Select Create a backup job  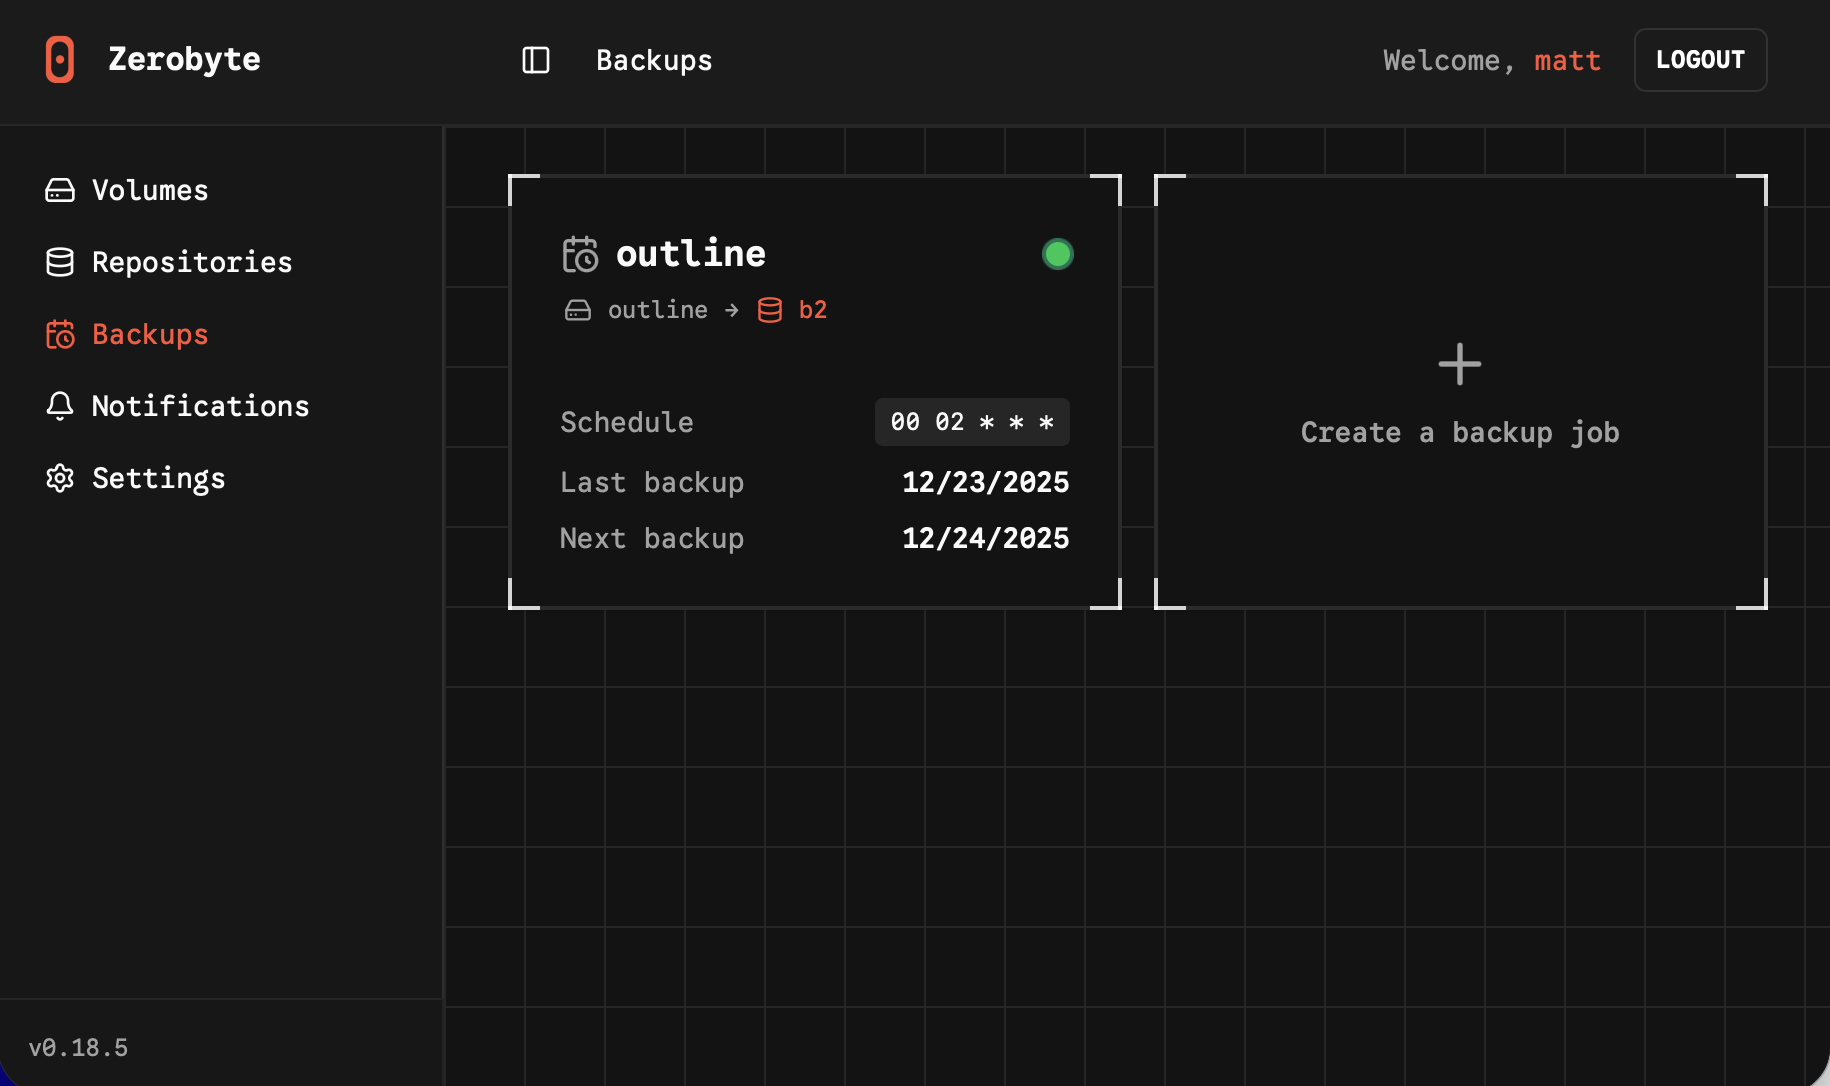pos(1460,432)
